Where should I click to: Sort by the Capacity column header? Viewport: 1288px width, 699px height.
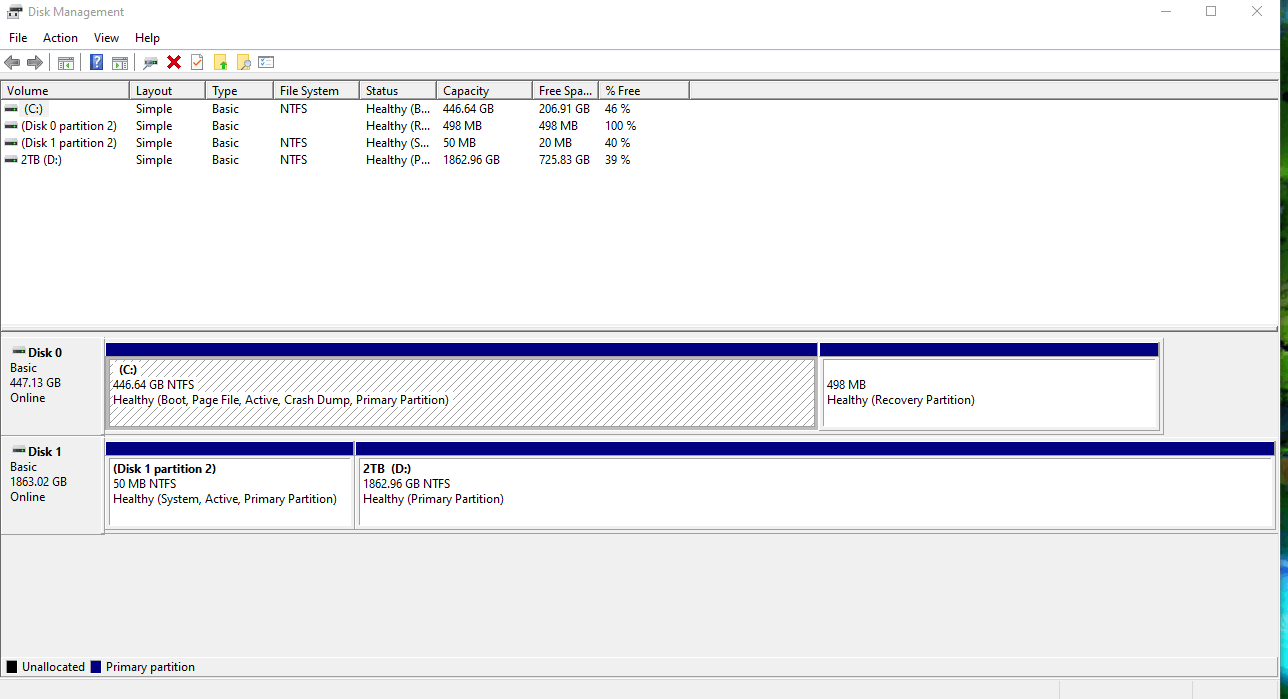tap(484, 90)
